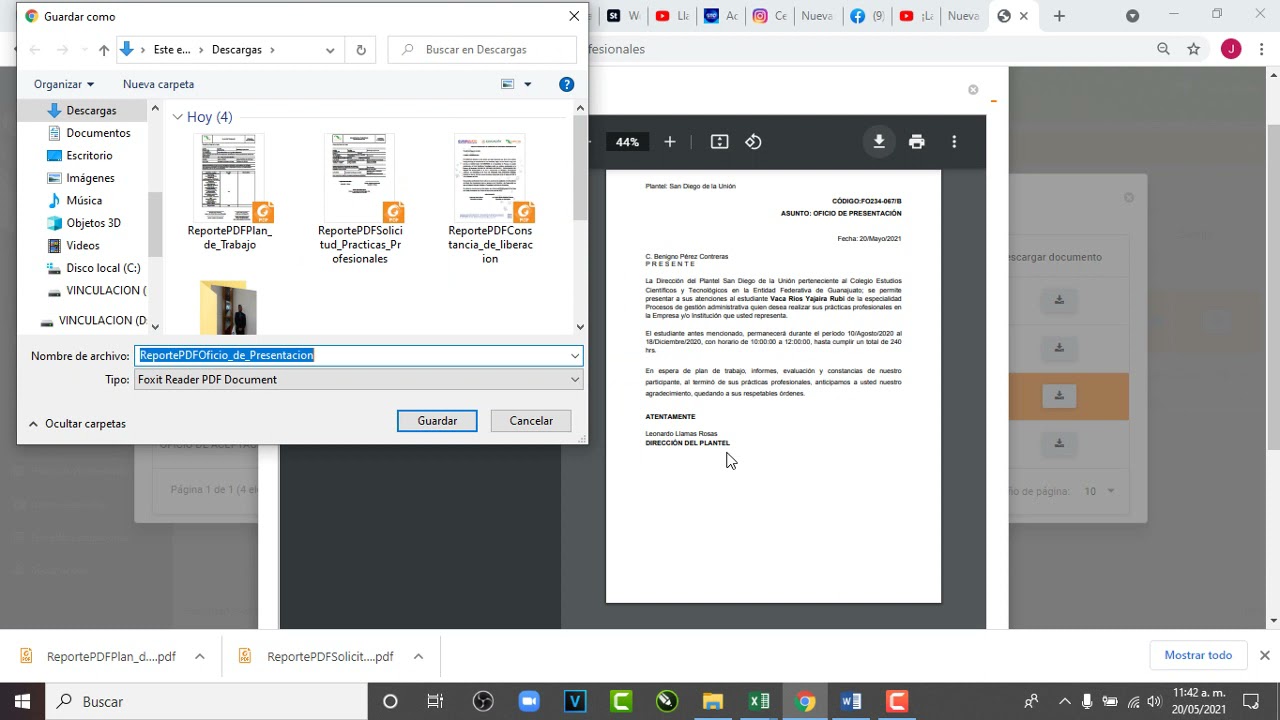Viewport: 1280px width, 720px height.
Task: Collapse the Hoy (4) file group
Action: (x=177, y=117)
